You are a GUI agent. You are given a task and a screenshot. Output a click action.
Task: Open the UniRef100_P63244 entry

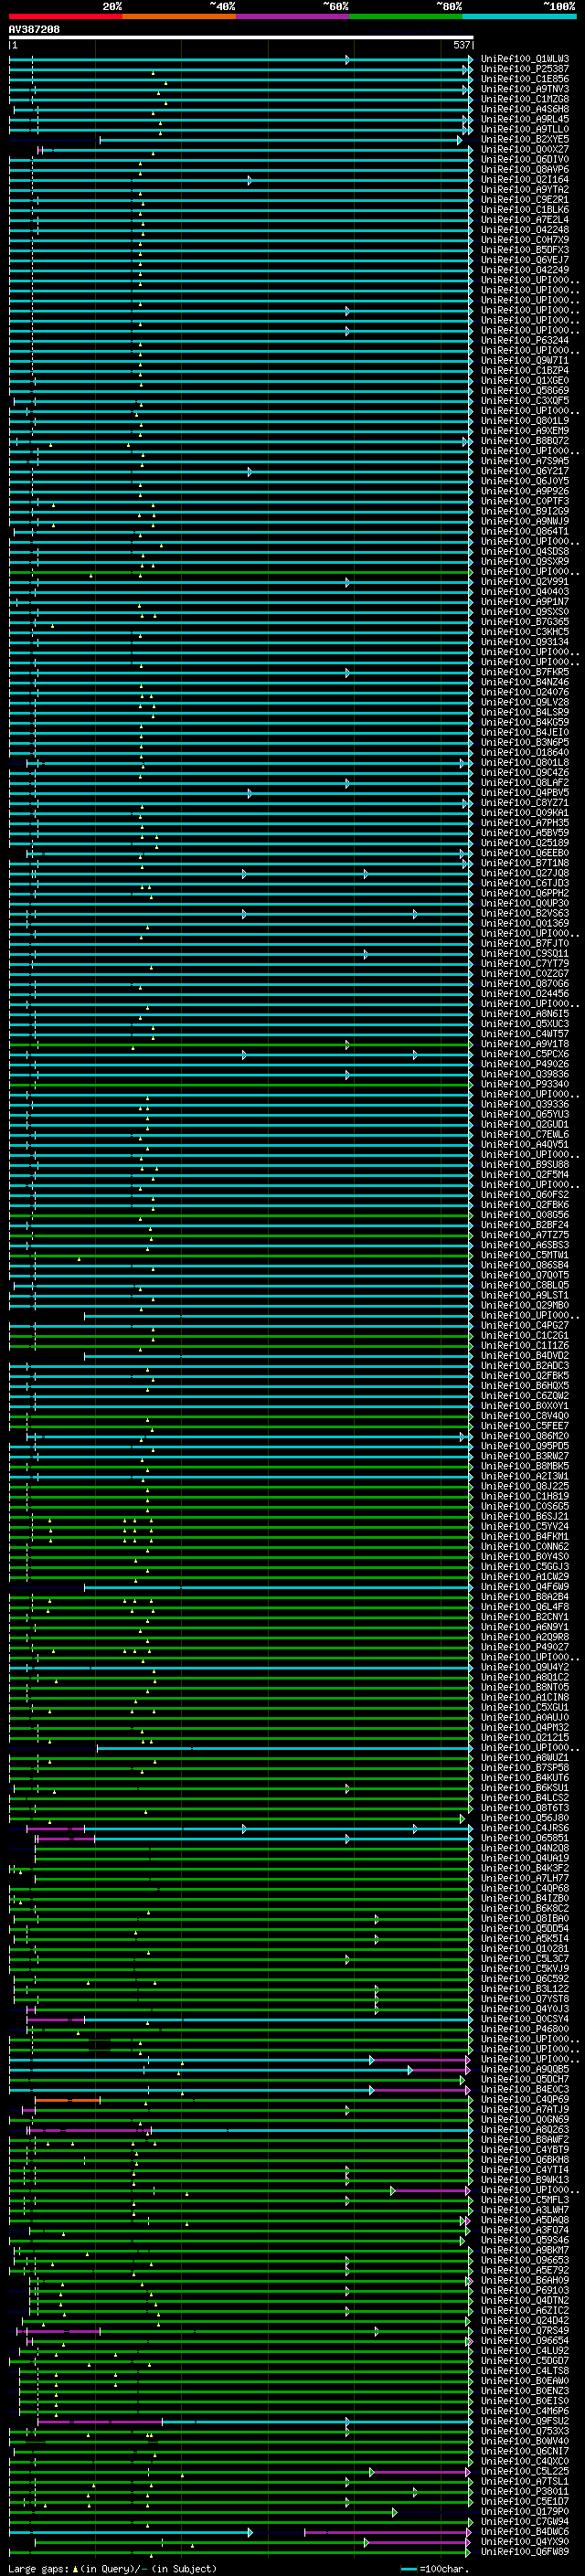coord(524,341)
